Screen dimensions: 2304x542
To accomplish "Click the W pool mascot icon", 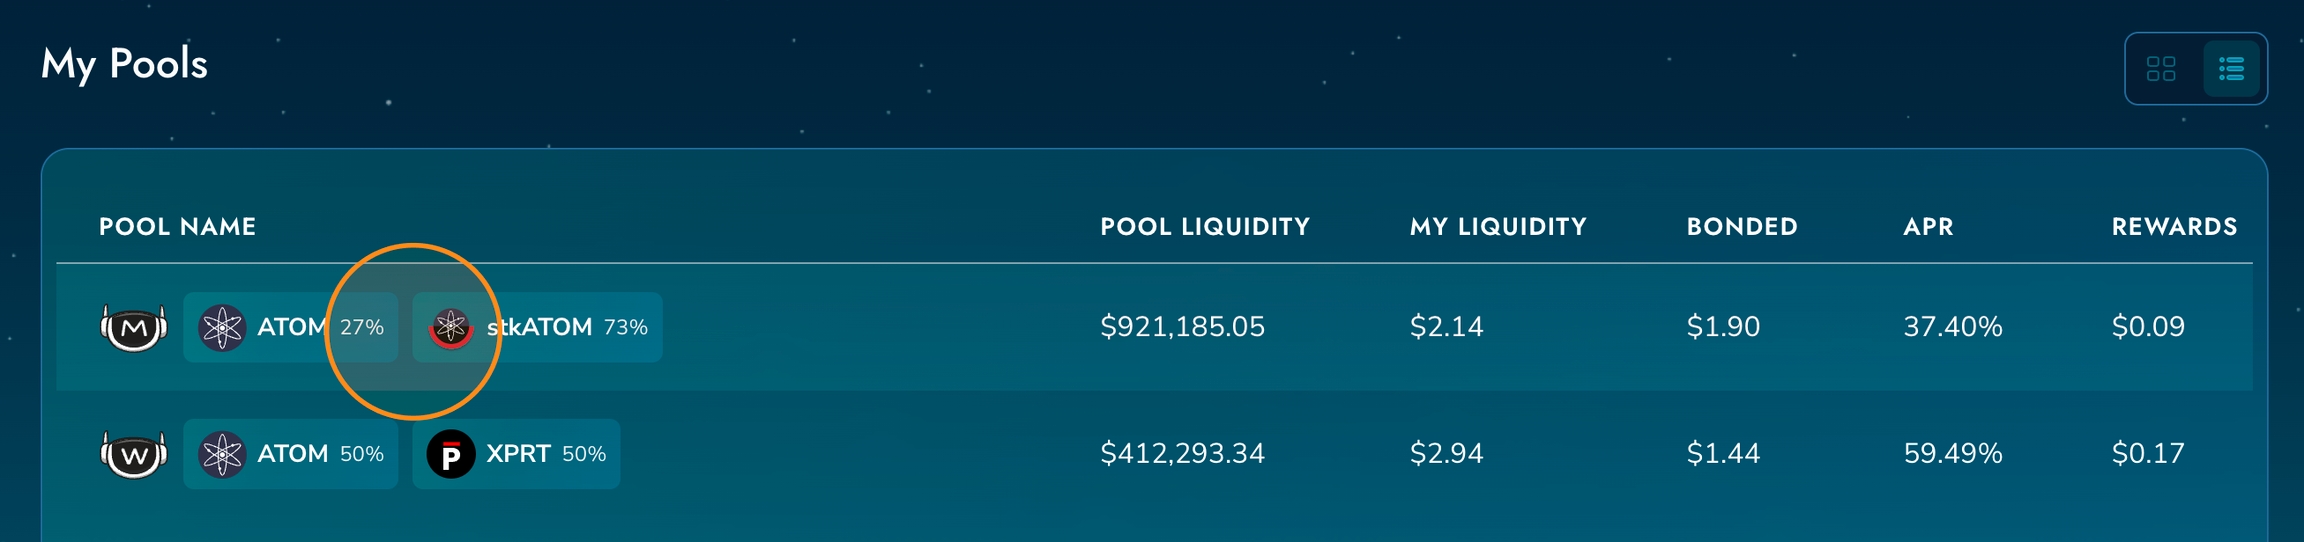I will 133,454.
